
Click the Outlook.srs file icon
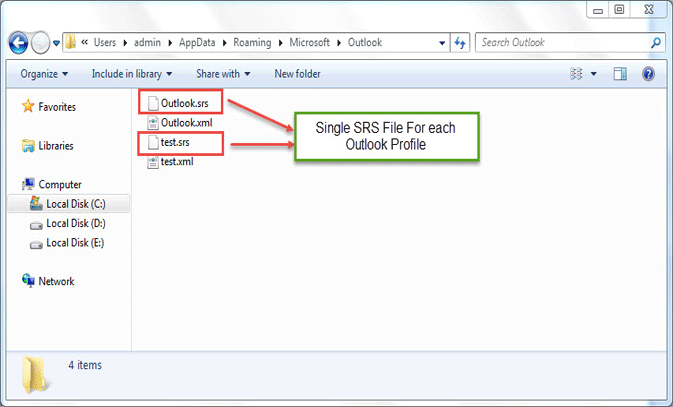click(153, 103)
